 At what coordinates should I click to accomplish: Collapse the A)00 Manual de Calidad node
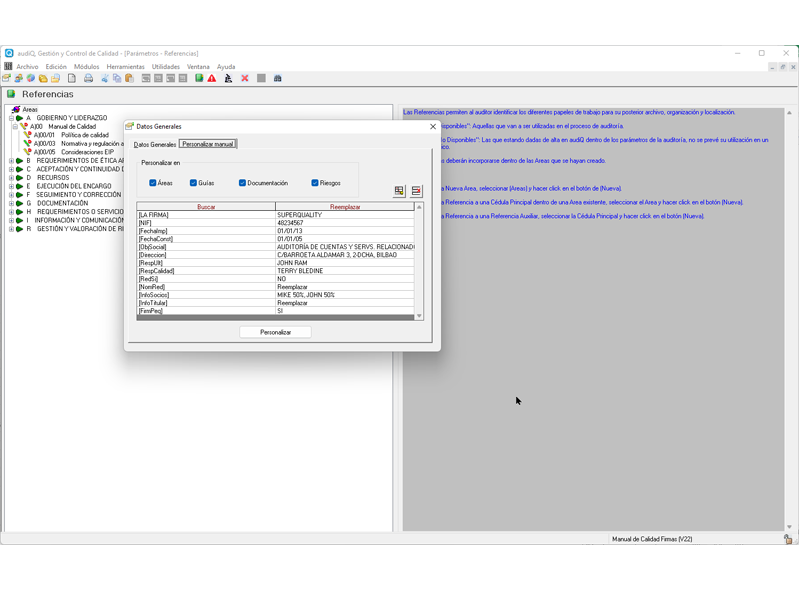tap(15, 127)
